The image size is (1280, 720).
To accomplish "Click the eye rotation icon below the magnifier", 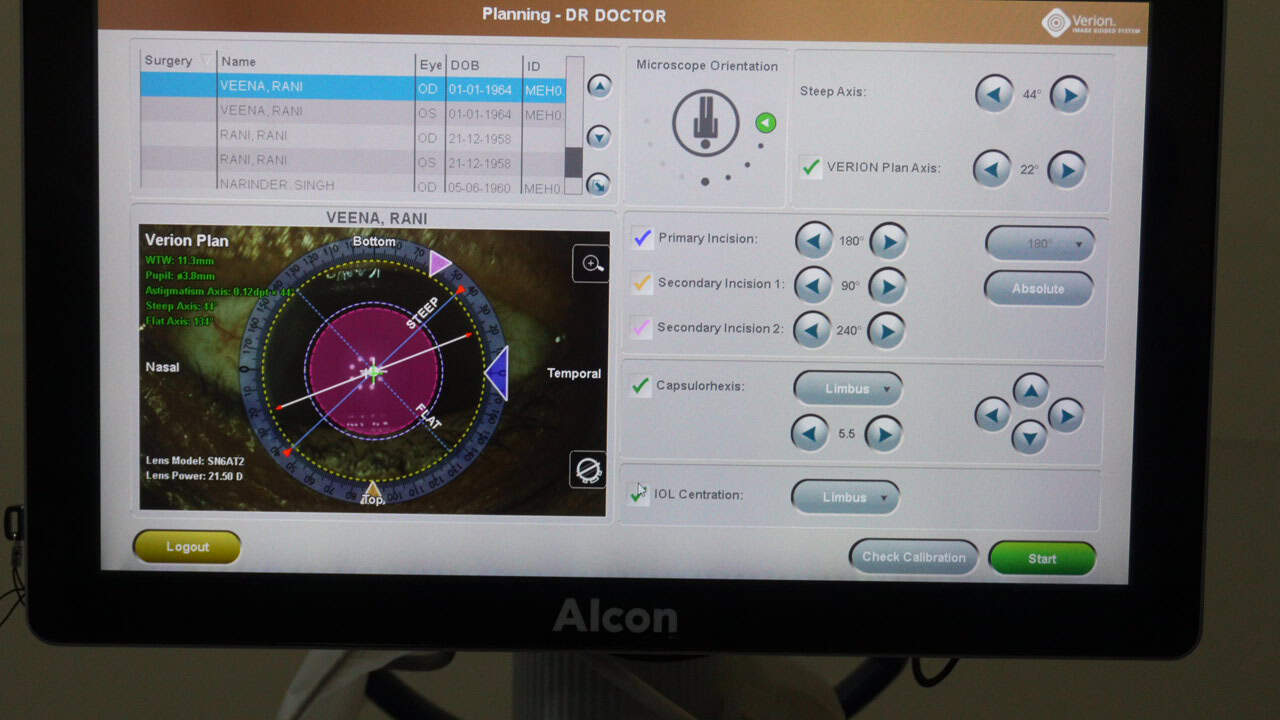I will coord(588,469).
